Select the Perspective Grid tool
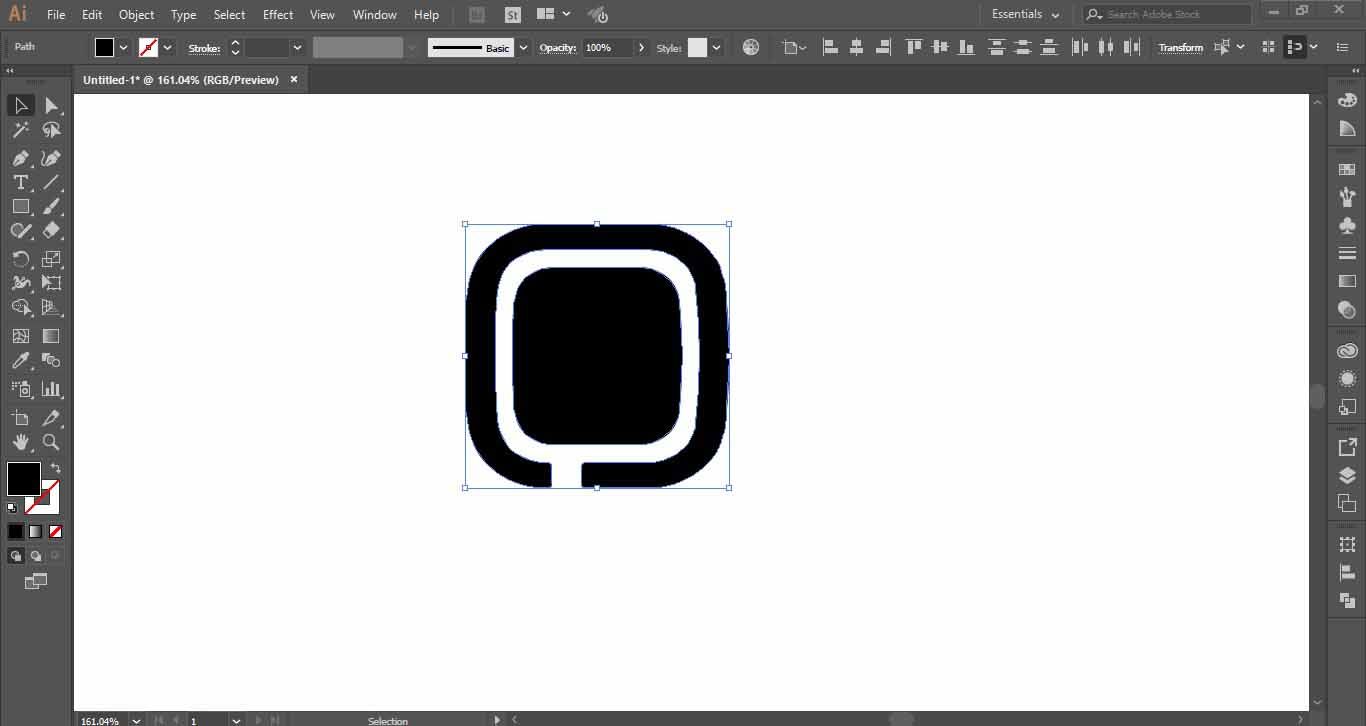 coord(51,308)
